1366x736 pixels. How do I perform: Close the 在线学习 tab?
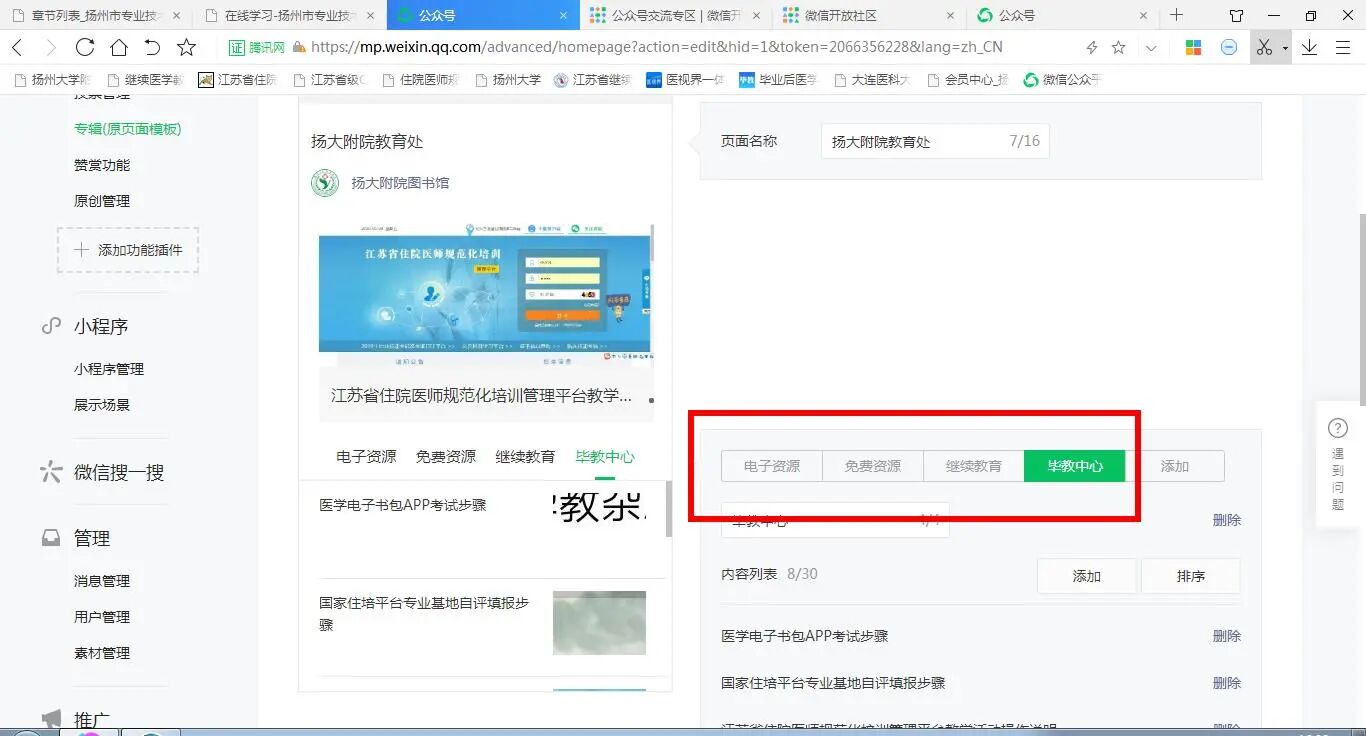[x=370, y=15]
